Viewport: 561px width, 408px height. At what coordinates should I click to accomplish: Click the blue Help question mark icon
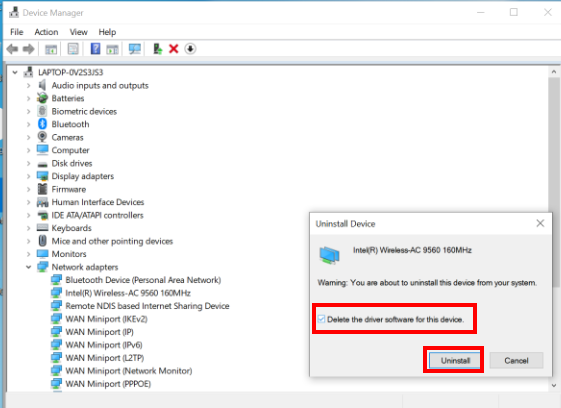tap(96, 49)
